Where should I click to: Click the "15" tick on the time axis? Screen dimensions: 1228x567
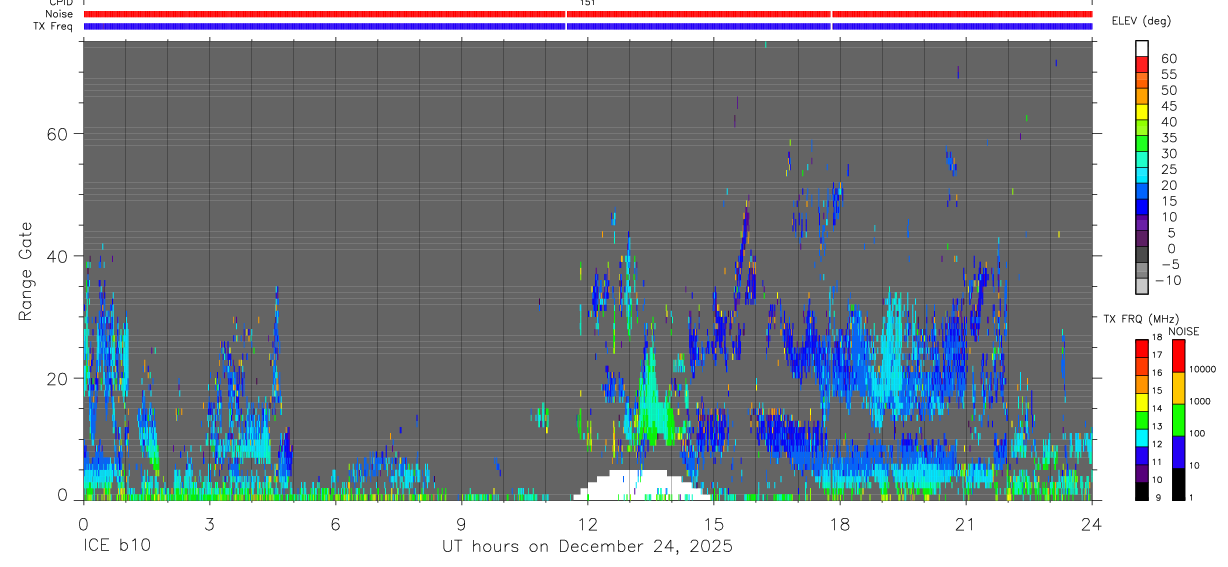click(x=714, y=523)
